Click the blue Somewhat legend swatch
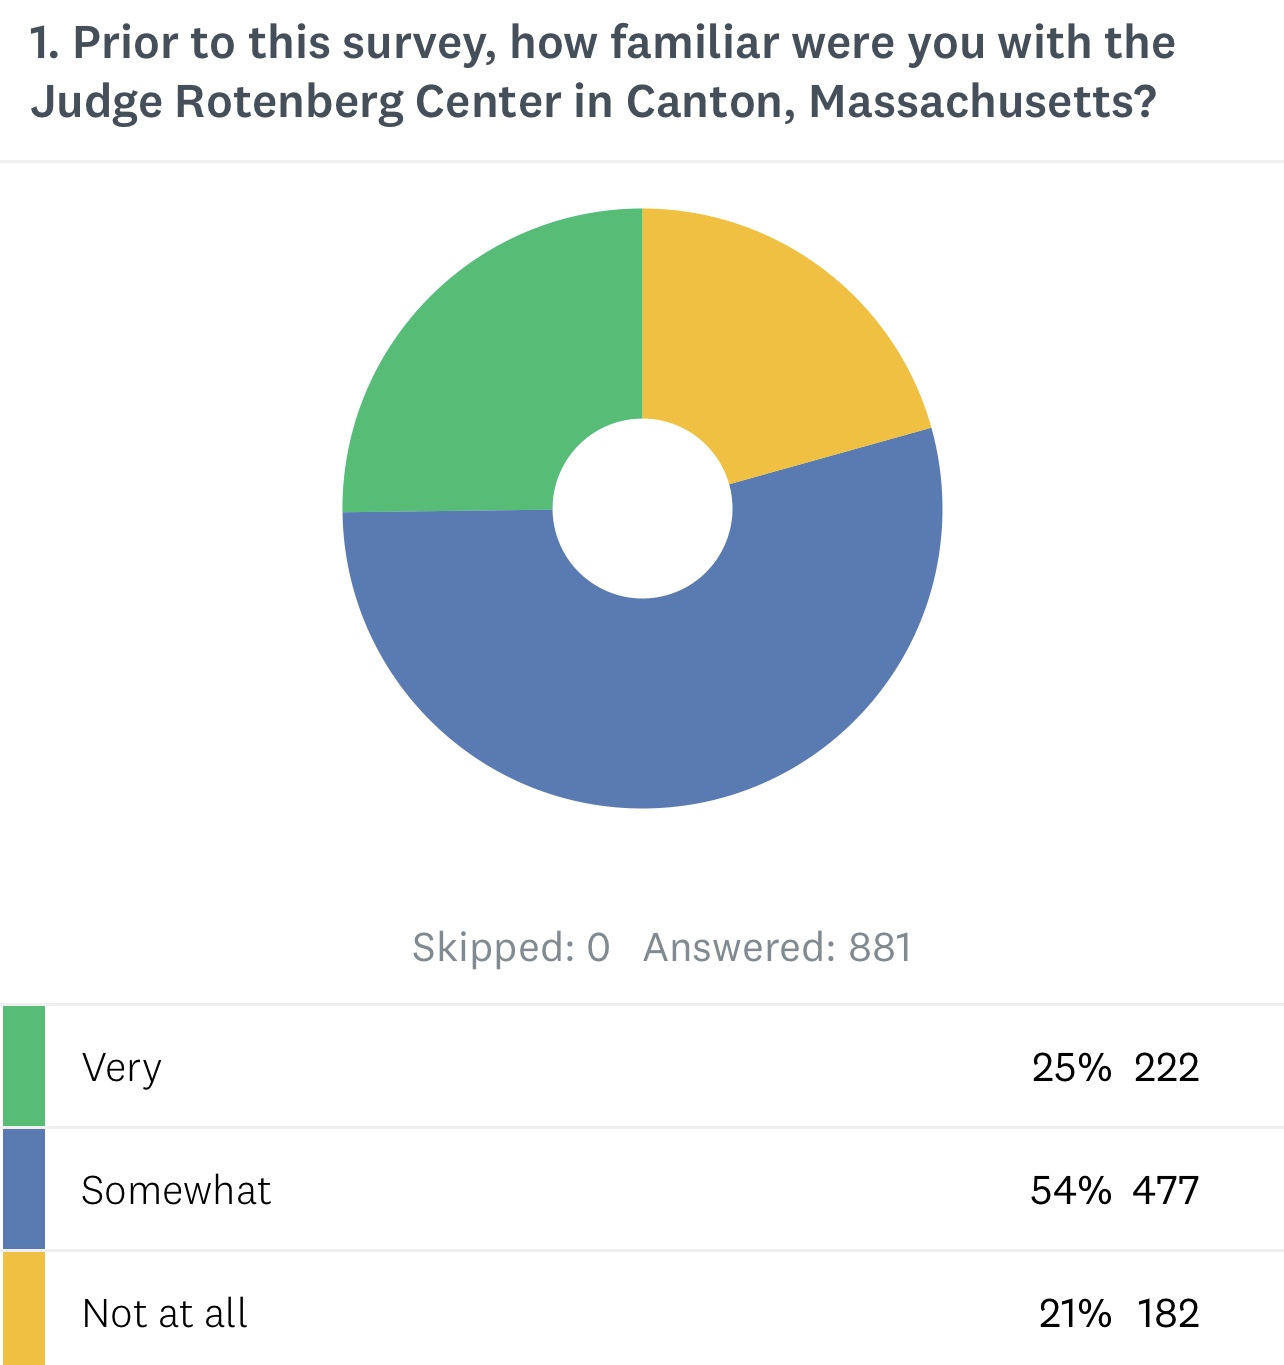This screenshot has height=1365, width=1284. [24, 1189]
